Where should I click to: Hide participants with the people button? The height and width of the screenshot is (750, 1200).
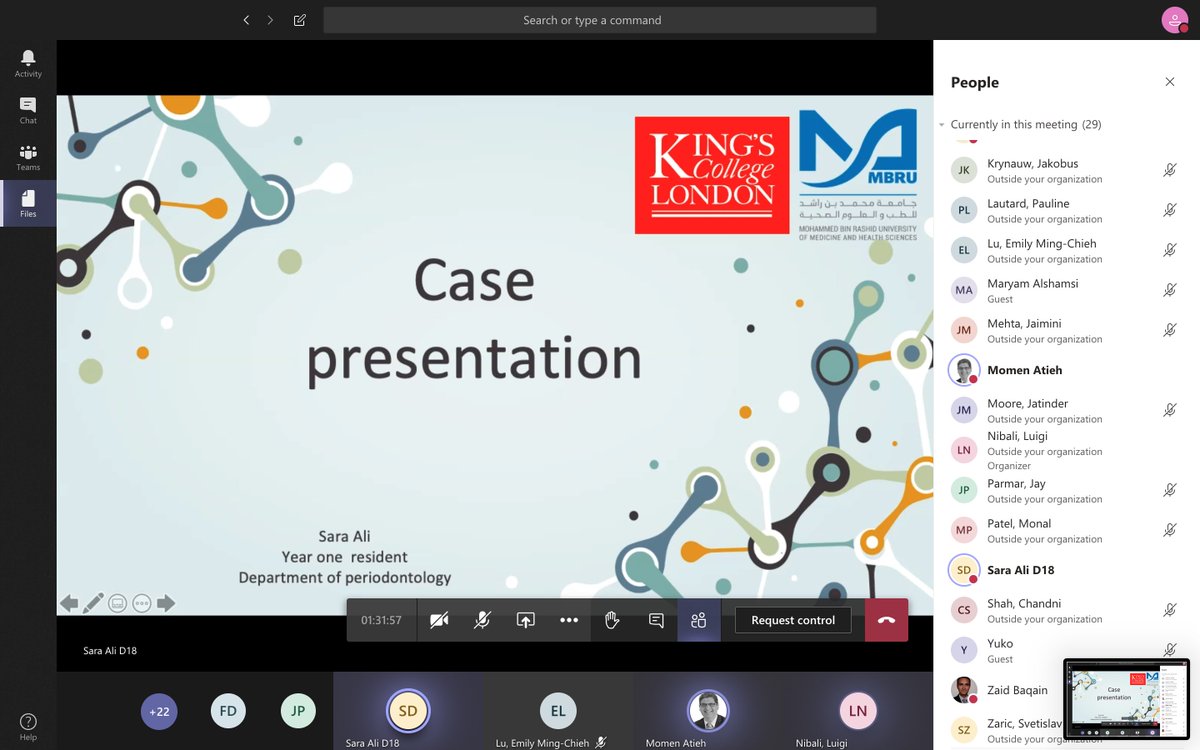(x=699, y=620)
